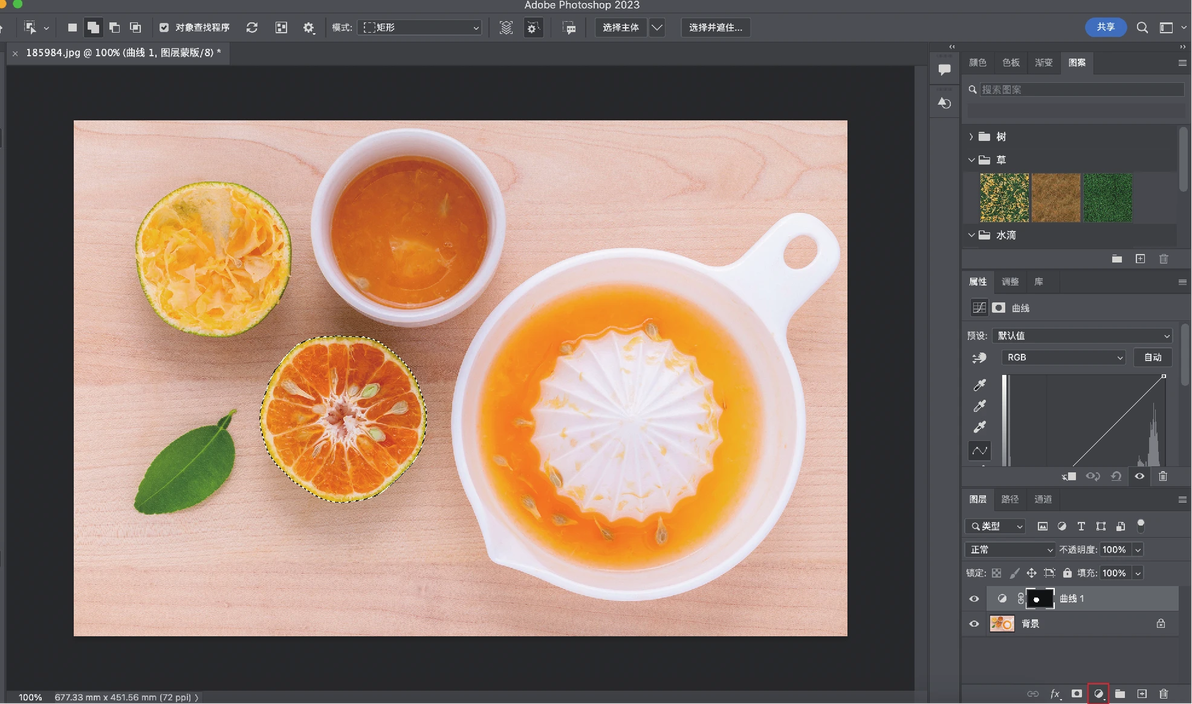Click the search icon in top bar
This screenshot has width=1192, height=704.
pyautogui.click(x=1142, y=27)
